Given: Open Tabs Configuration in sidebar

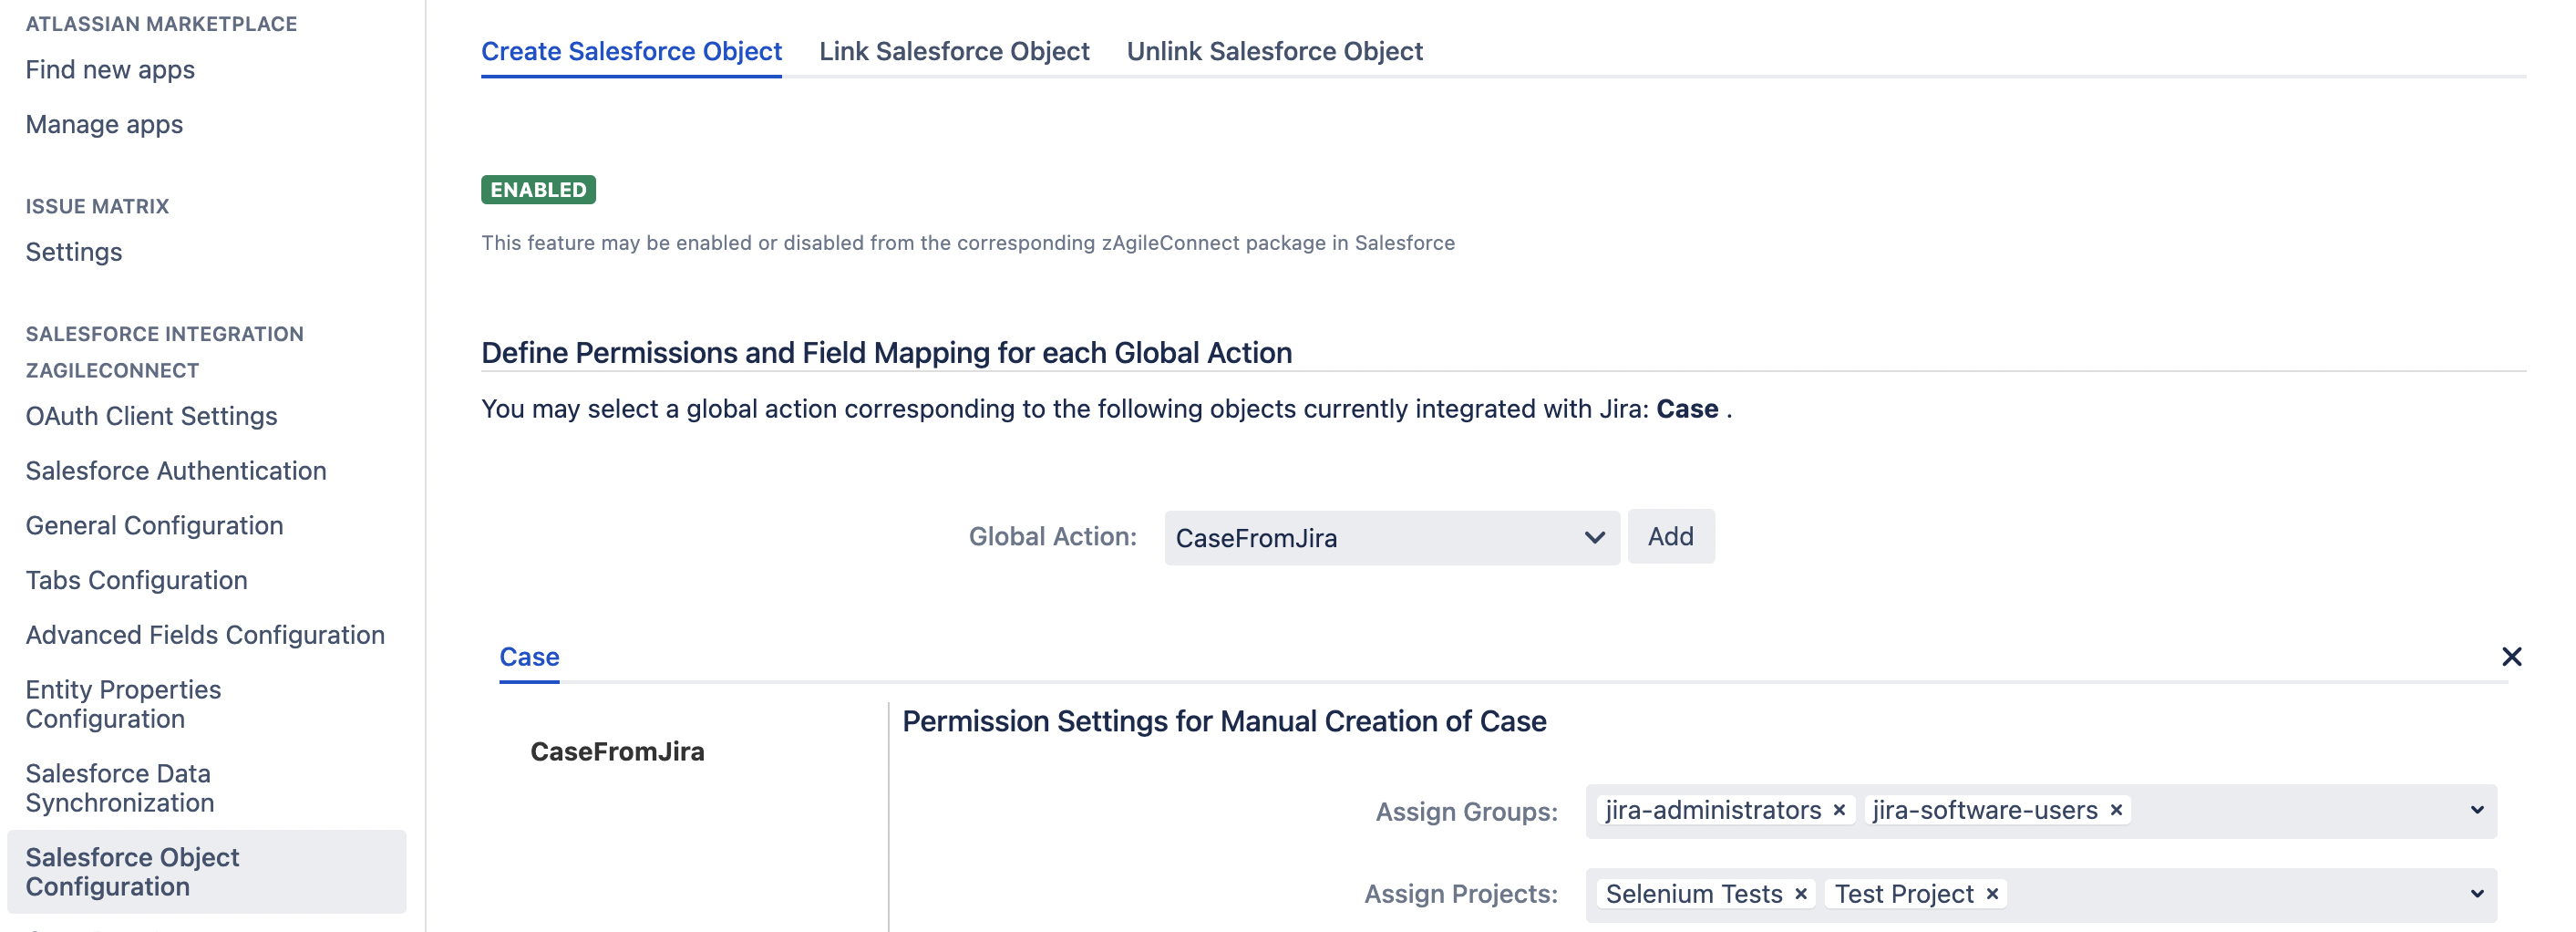Looking at the screenshot, I should [x=136, y=580].
